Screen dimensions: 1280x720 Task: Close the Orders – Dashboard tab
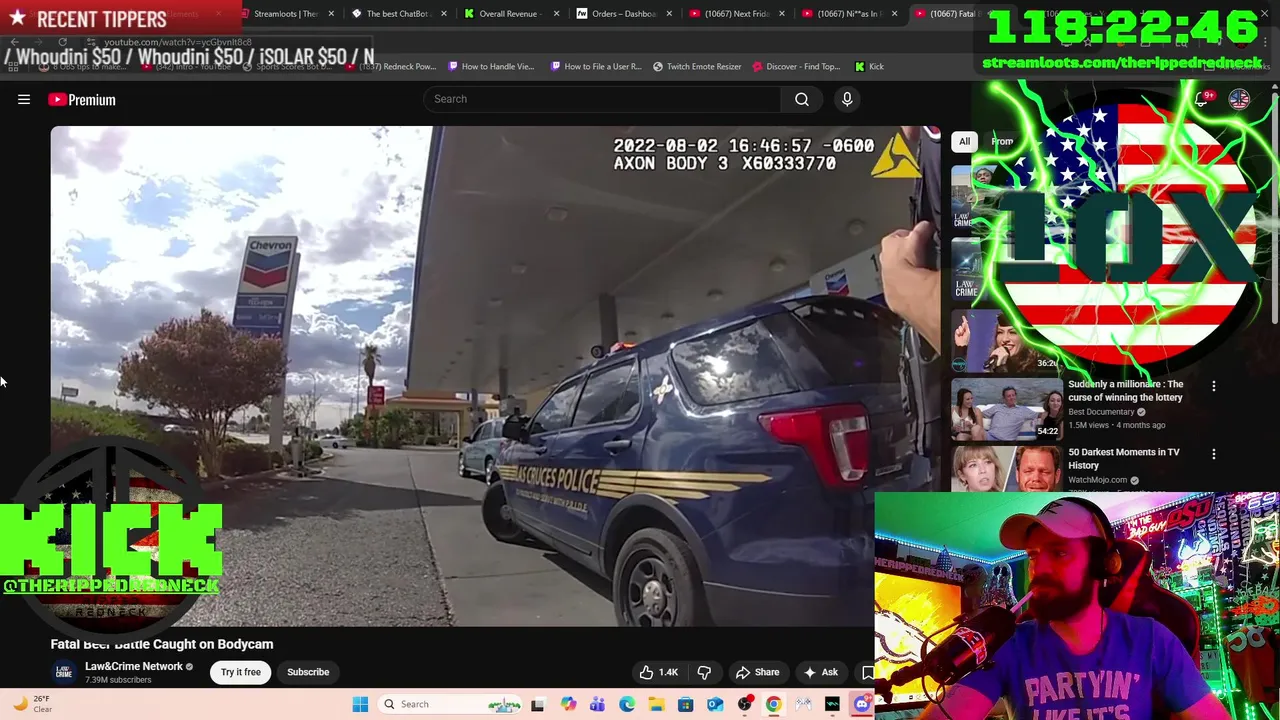(669, 14)
